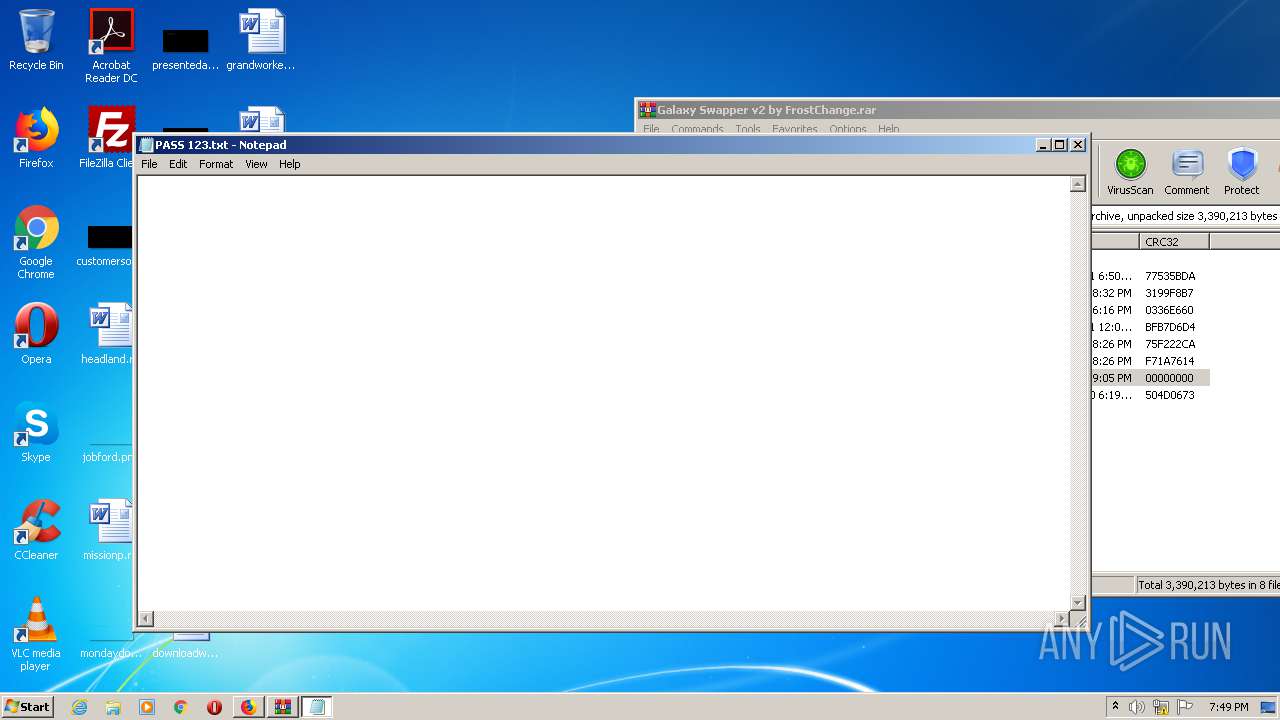The width and height of the screenshot is (1280, 720).
Task: Open WinRAR Commands menu
Action: [x=697, y=129]
